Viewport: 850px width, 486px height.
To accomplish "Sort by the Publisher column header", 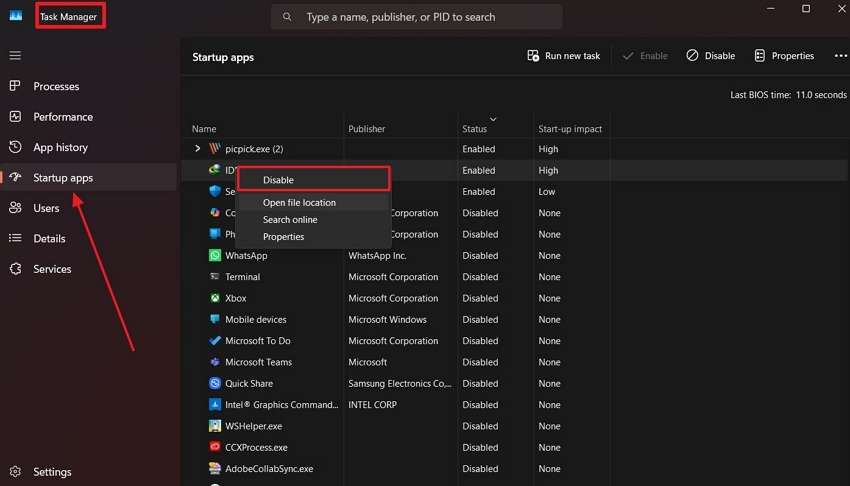I will [x=366, y=128].
